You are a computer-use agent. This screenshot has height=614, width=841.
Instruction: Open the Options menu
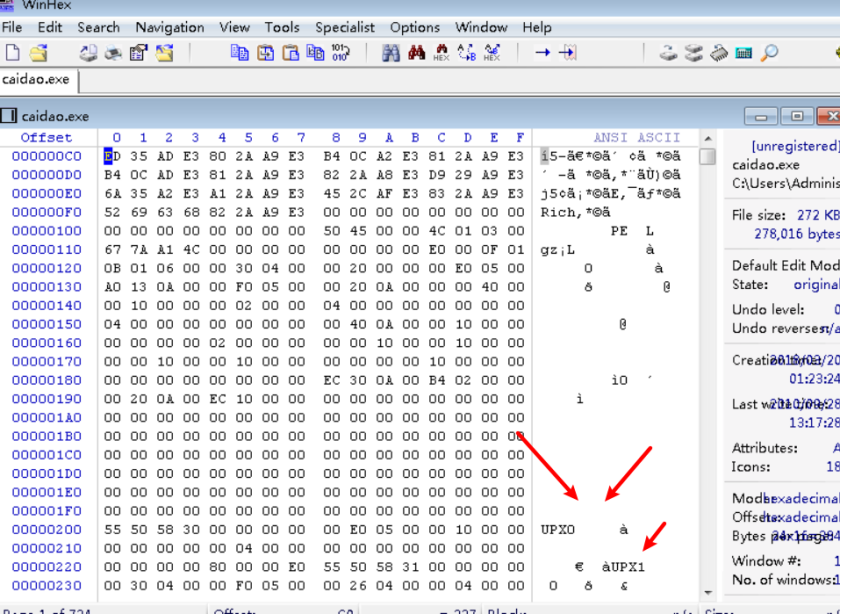415,27
